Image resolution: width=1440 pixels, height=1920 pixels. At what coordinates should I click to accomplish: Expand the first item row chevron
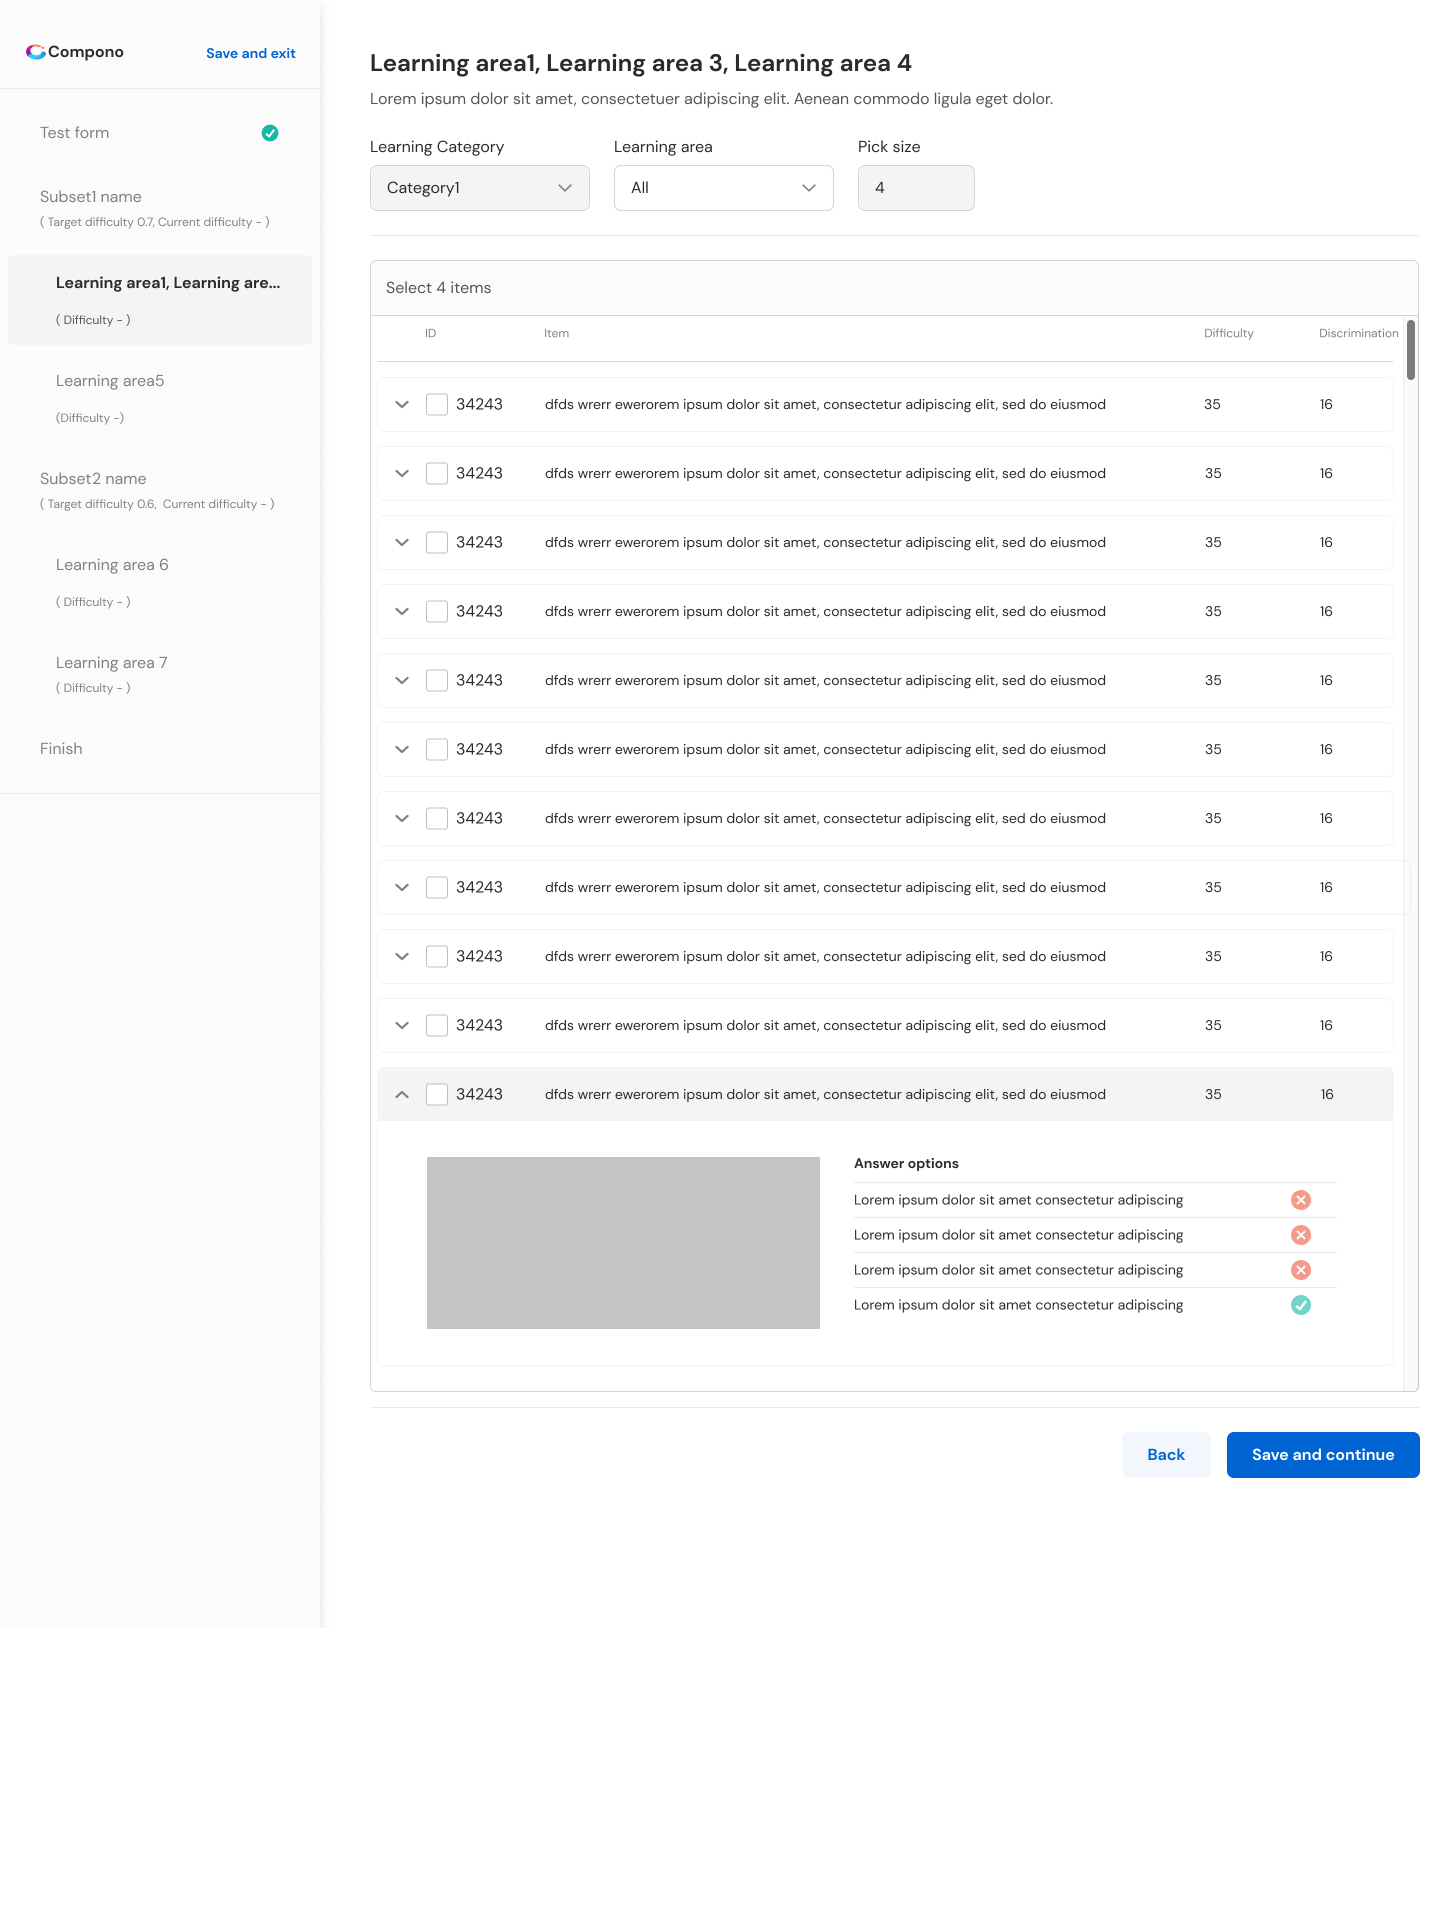coord(402,405)
